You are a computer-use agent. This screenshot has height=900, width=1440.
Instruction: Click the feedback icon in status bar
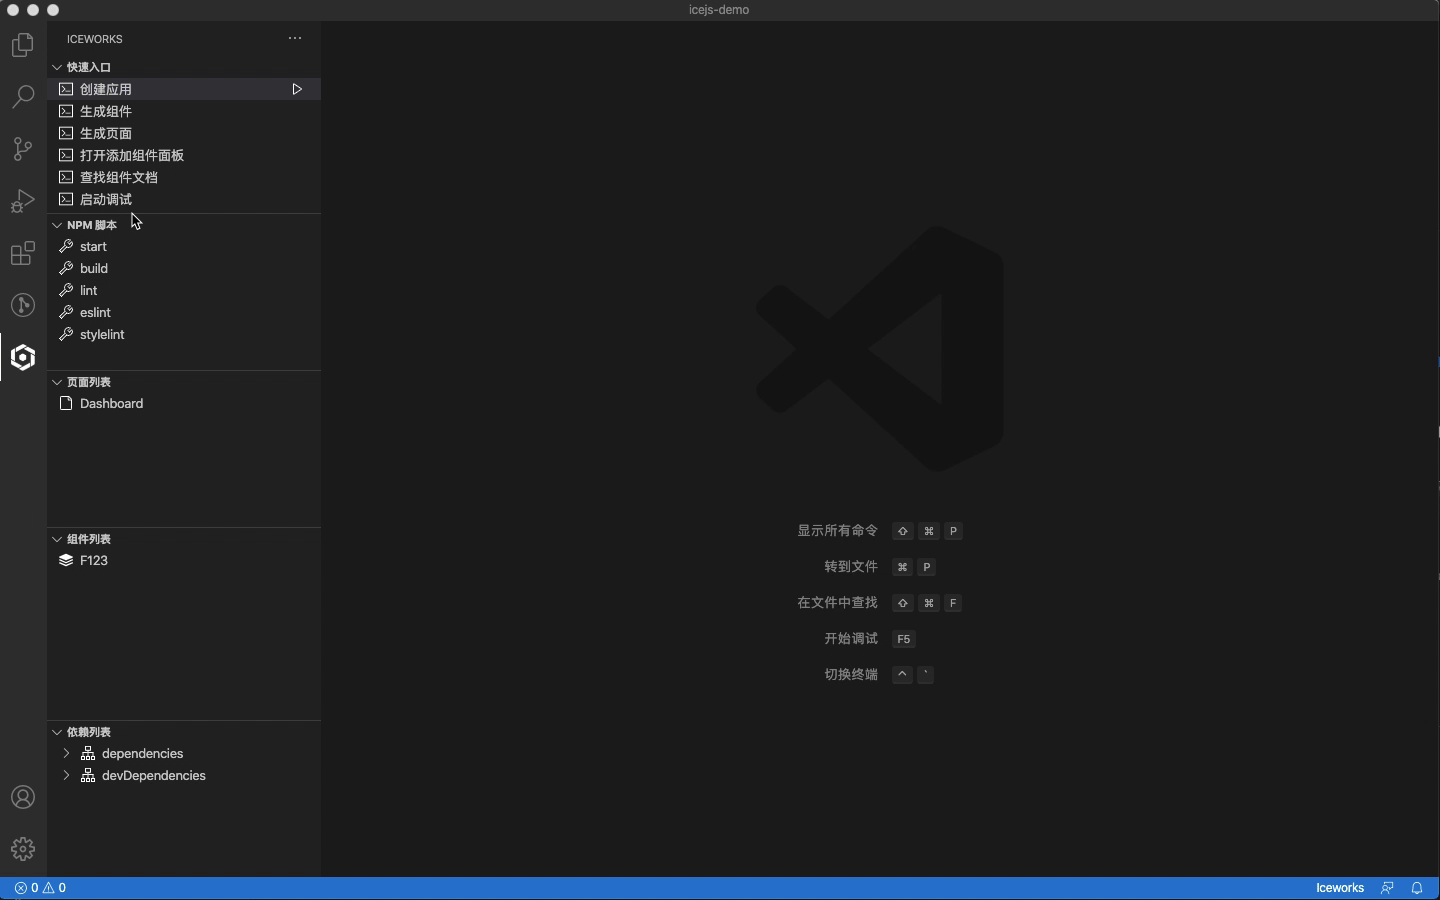1387,888
